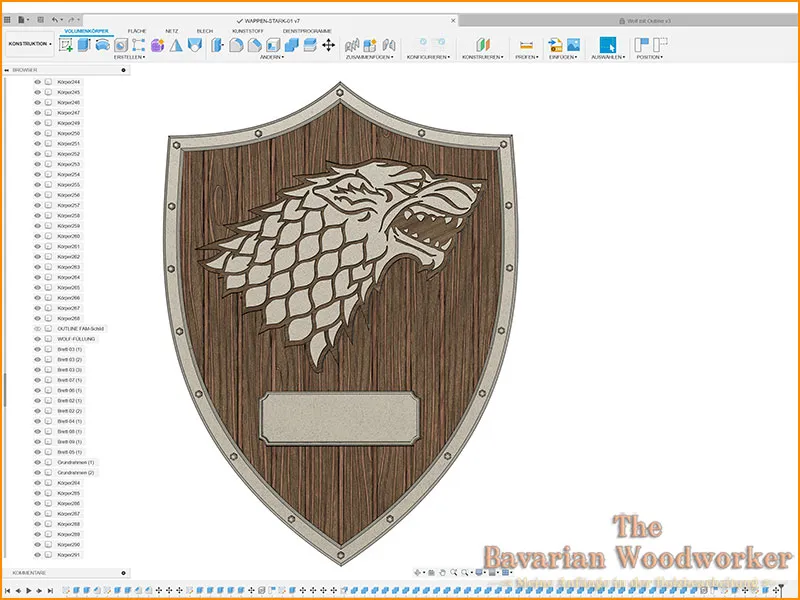The height and width of the screenshot is (600, 800).
Task: Click the Measure tool icon
Action: point(527,45)
